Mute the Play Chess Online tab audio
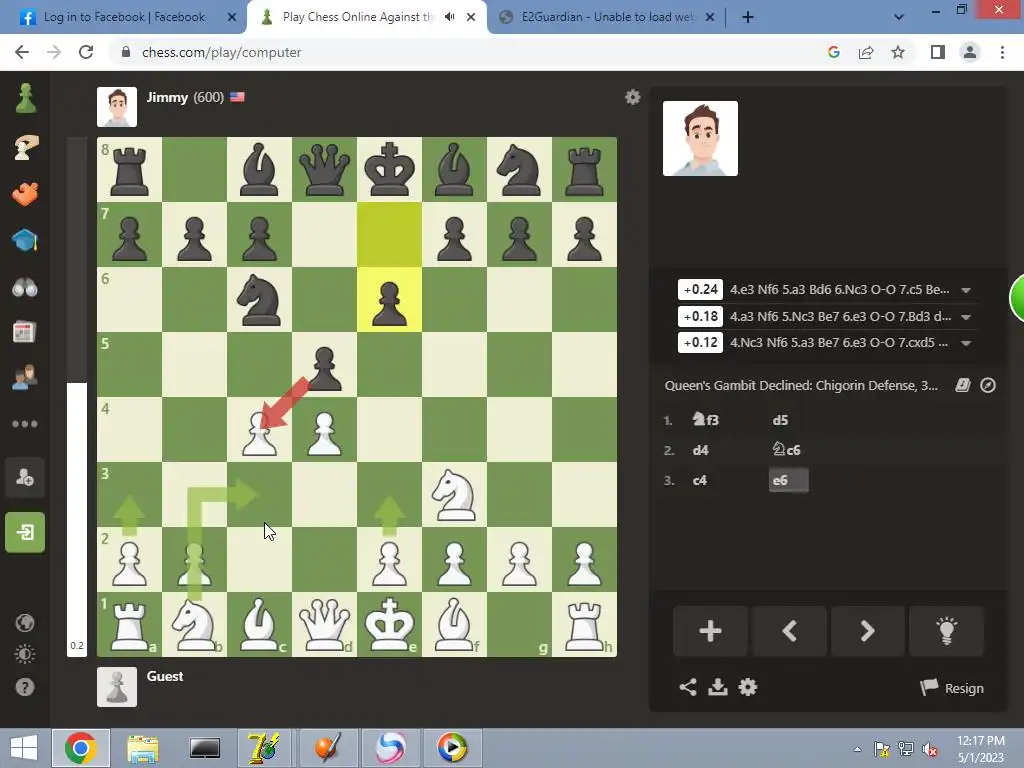Viewport: 1024px width, 768px height. coord(449,17)
